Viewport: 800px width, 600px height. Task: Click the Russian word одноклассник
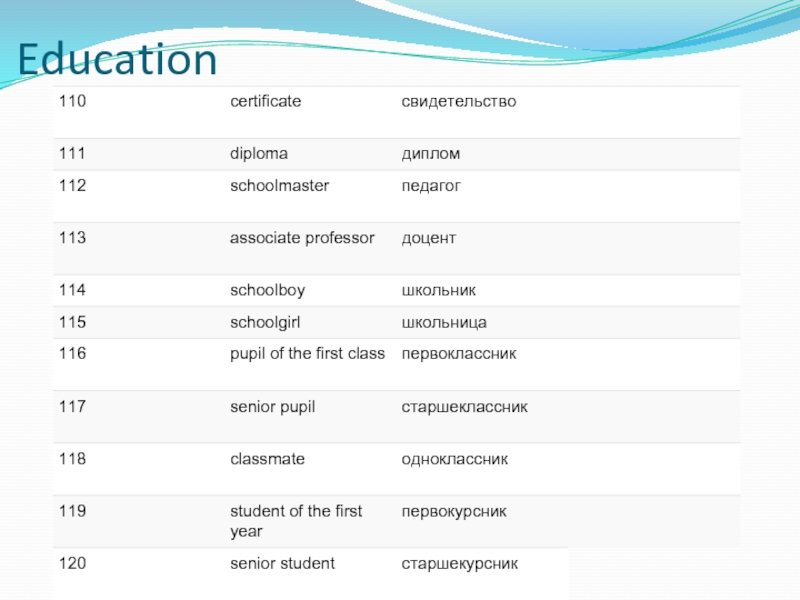point(455,460)
